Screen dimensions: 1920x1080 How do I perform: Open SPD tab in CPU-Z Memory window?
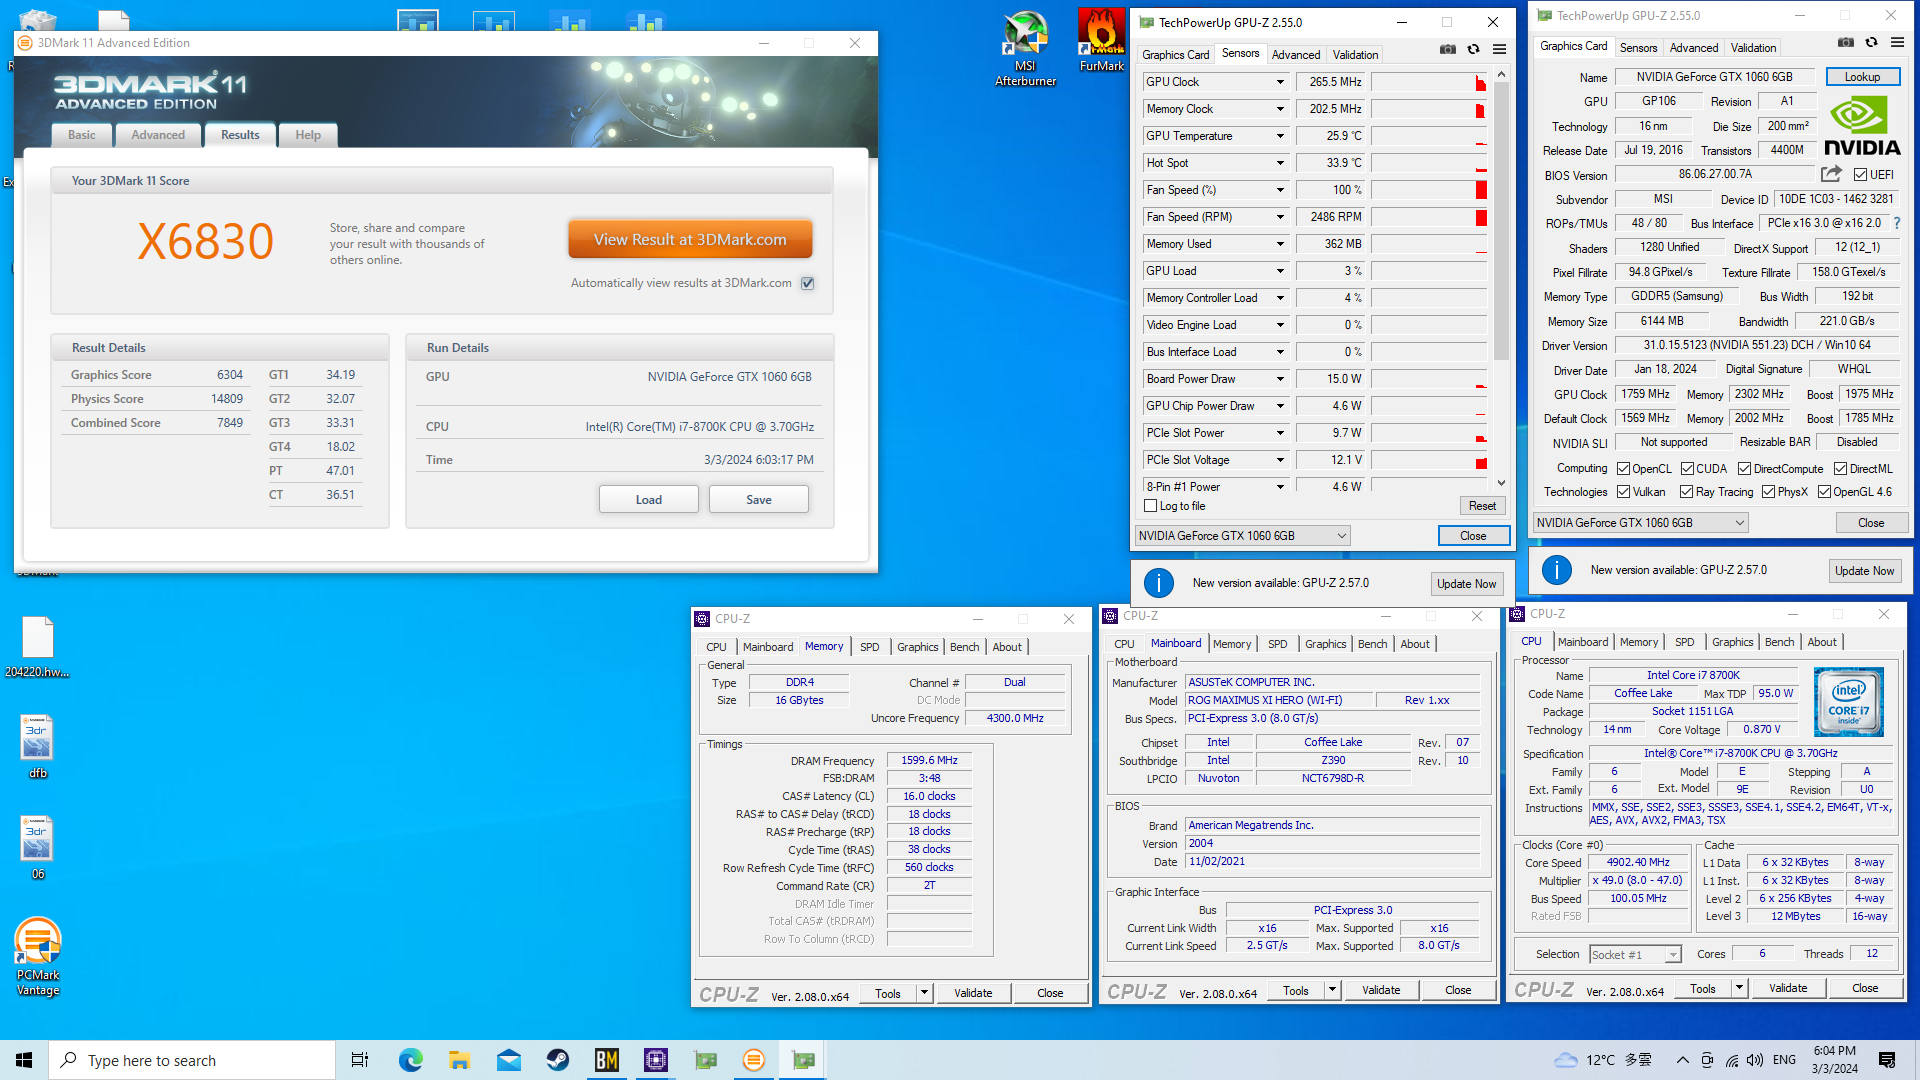[870, 647]
